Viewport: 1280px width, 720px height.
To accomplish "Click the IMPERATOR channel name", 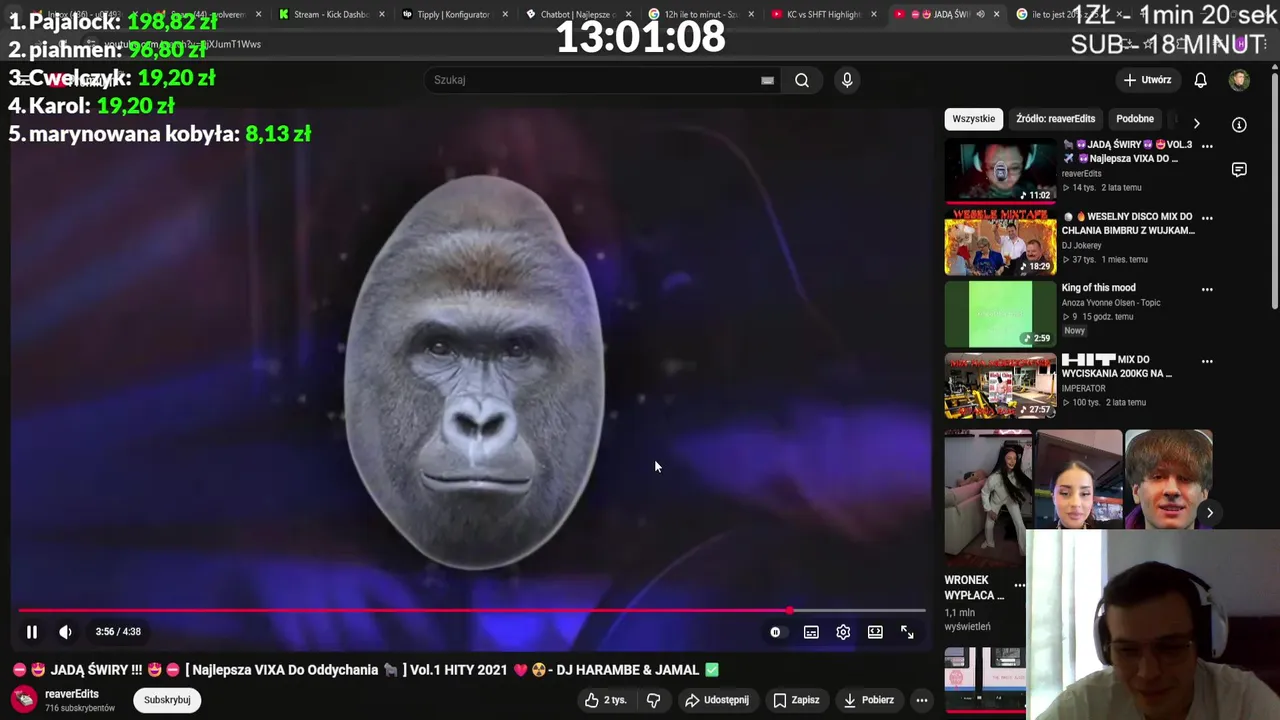I will [1084, 388].
